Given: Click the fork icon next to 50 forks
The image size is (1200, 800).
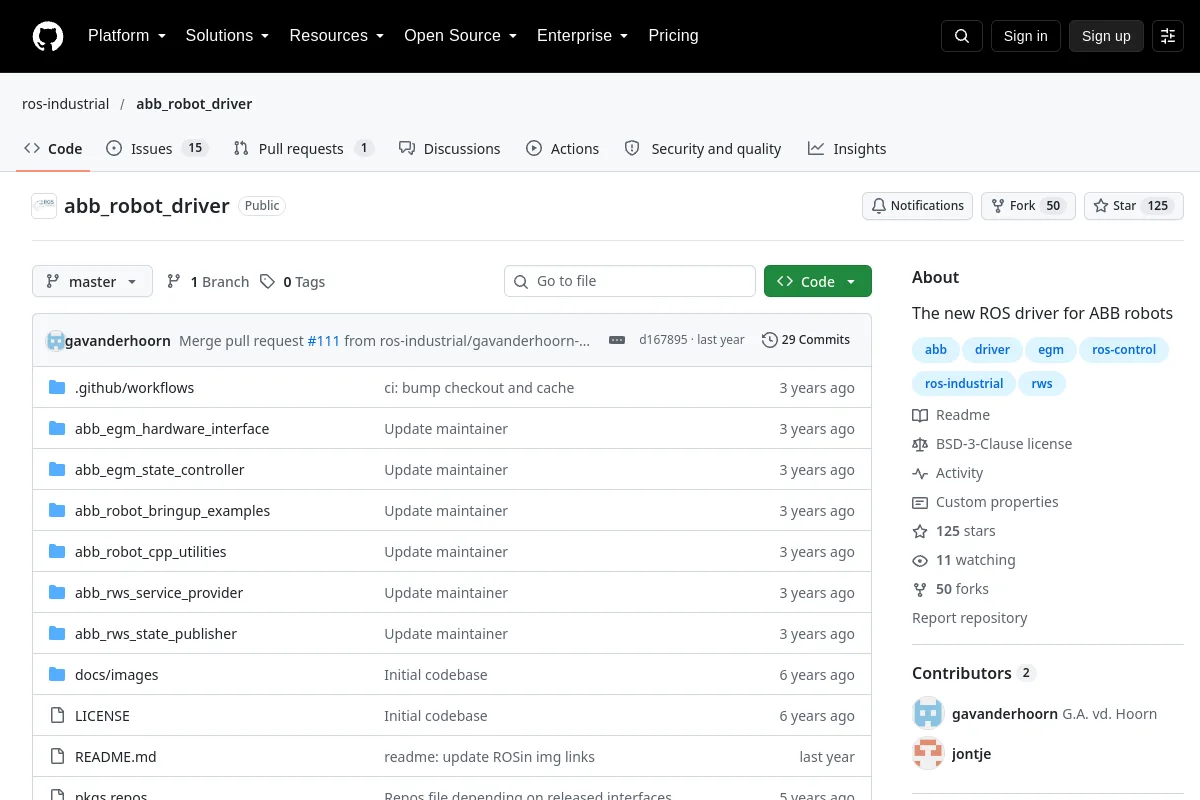Looking at the screenshot, I should (x=920, y=589).
